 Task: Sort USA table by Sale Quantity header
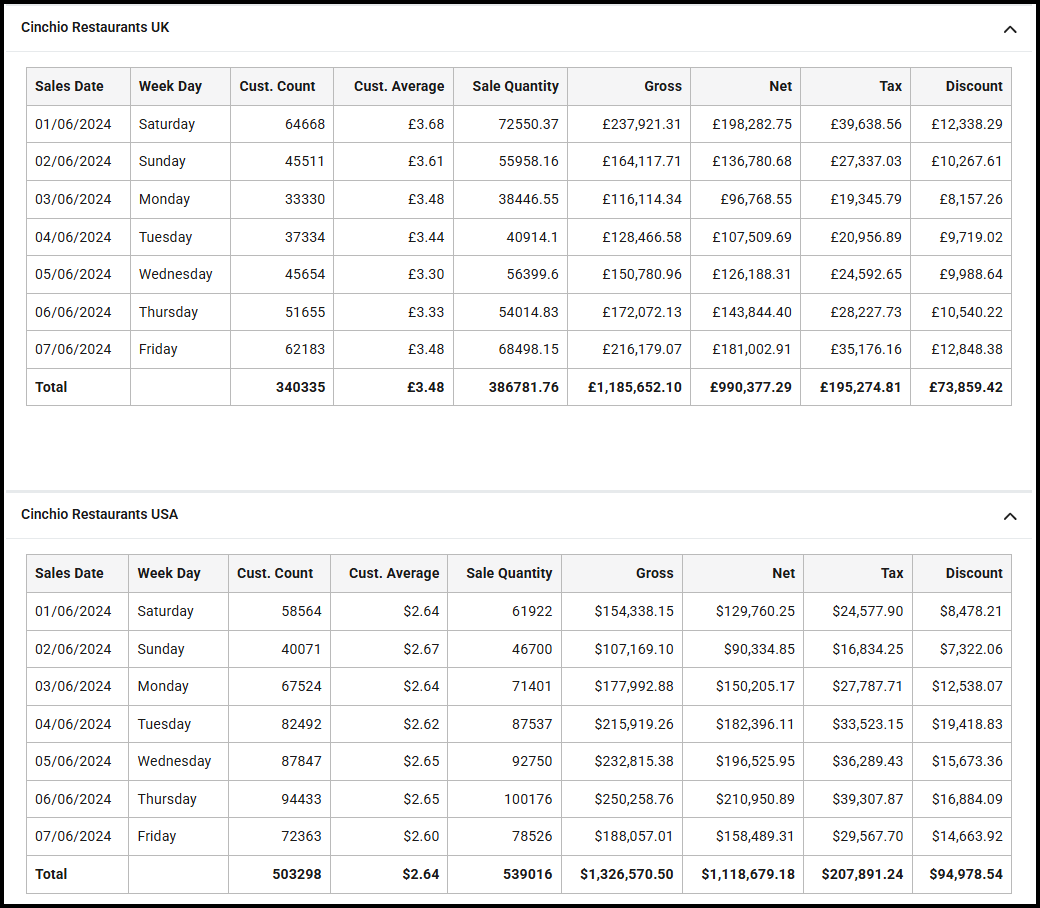click(x=509, y=574)
